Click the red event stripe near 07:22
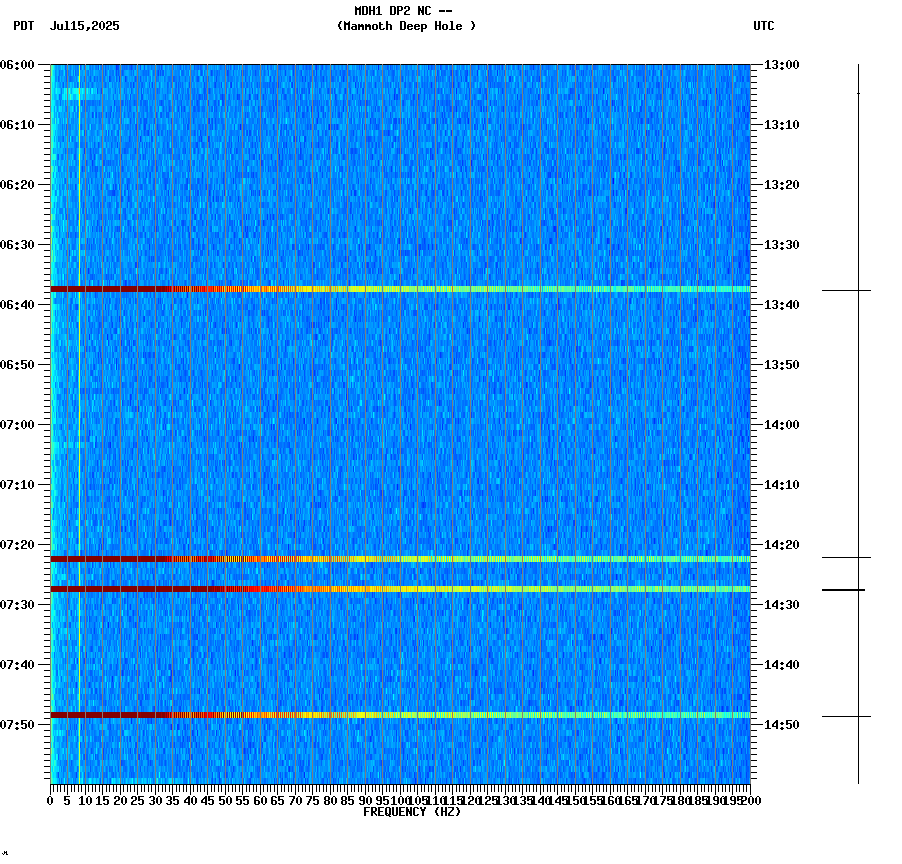902x864 pixels. [x=400, y=558]
